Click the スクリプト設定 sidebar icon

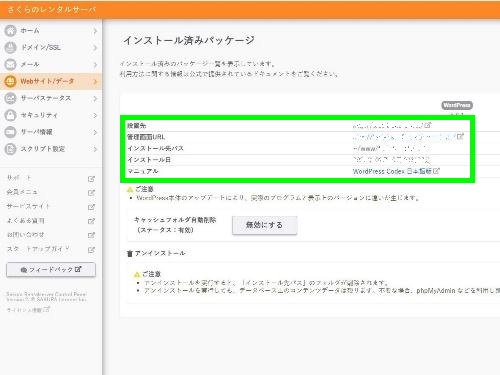[x=10, y=149]
